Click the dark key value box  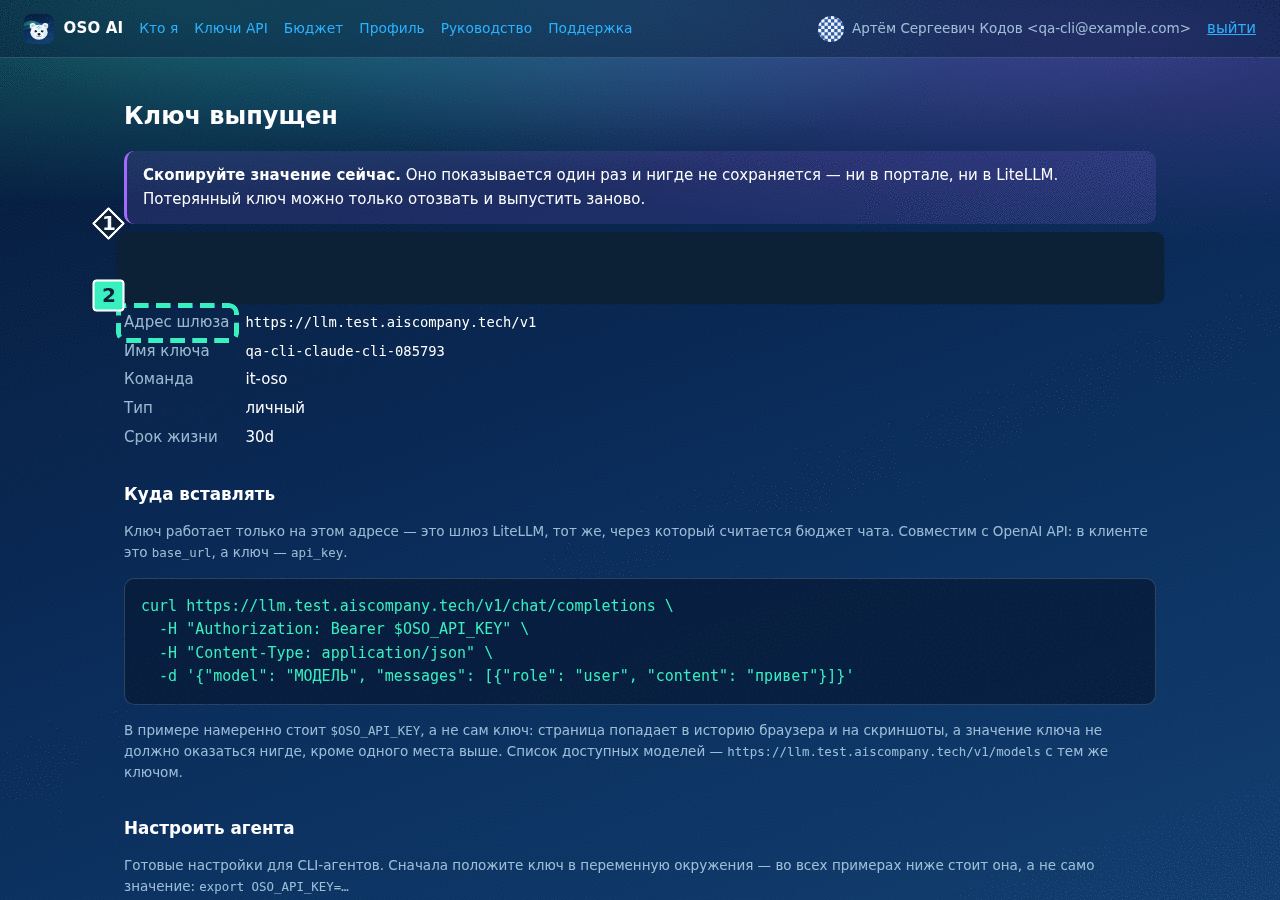pos(640,268)
